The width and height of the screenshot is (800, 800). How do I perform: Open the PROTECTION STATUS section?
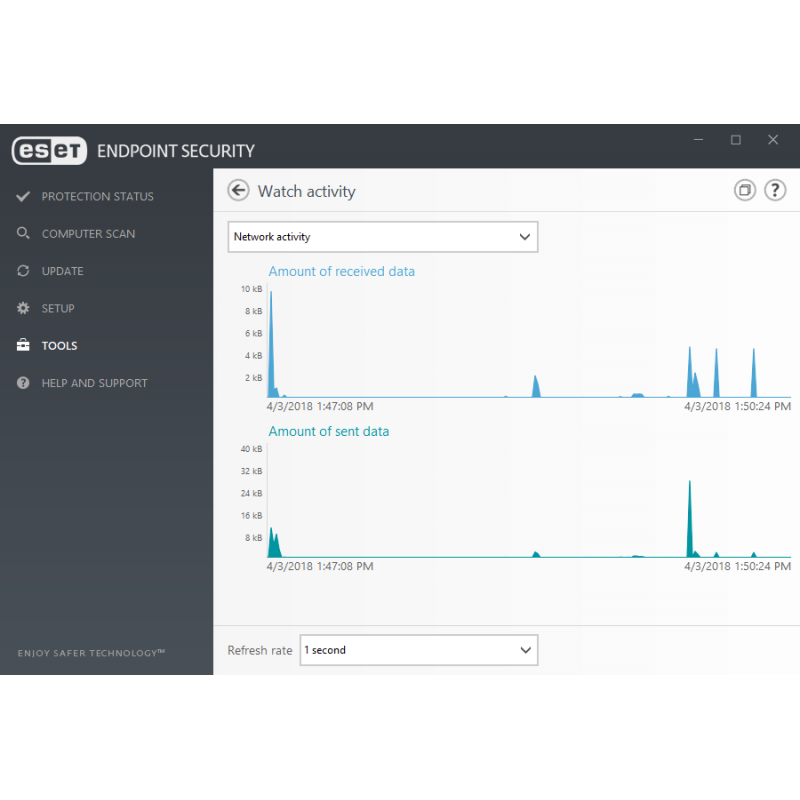click(97, 196)
